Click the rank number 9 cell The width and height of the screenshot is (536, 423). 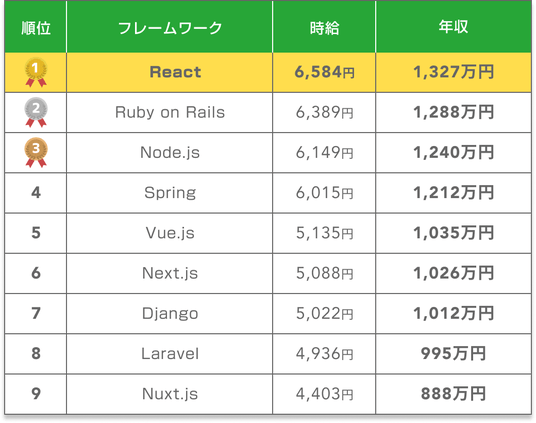coord(36,394)
